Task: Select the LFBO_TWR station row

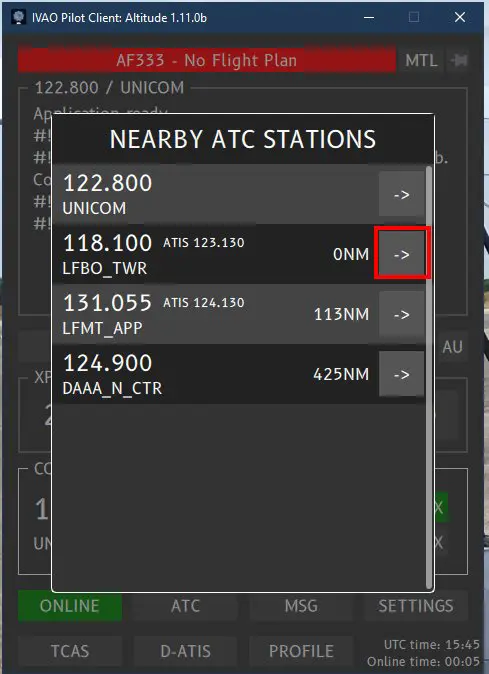Action: click(239, 254)
